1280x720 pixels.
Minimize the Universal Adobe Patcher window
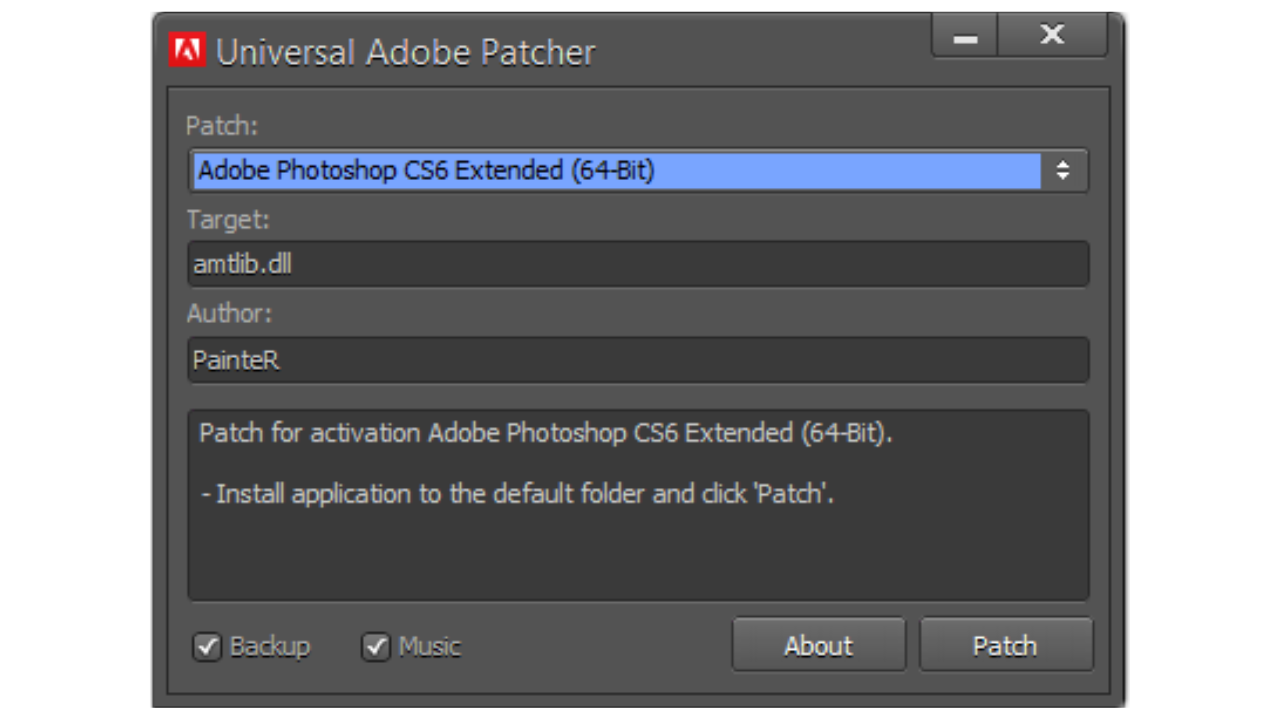pos(965,37)
